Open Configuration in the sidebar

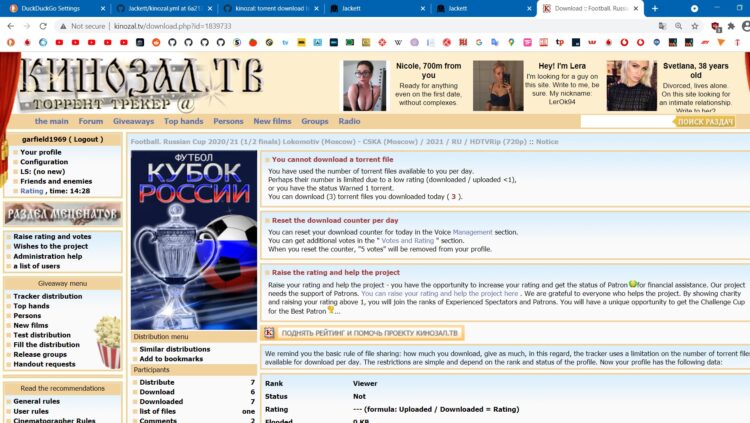pyautogui.click(x=44, y=162)
